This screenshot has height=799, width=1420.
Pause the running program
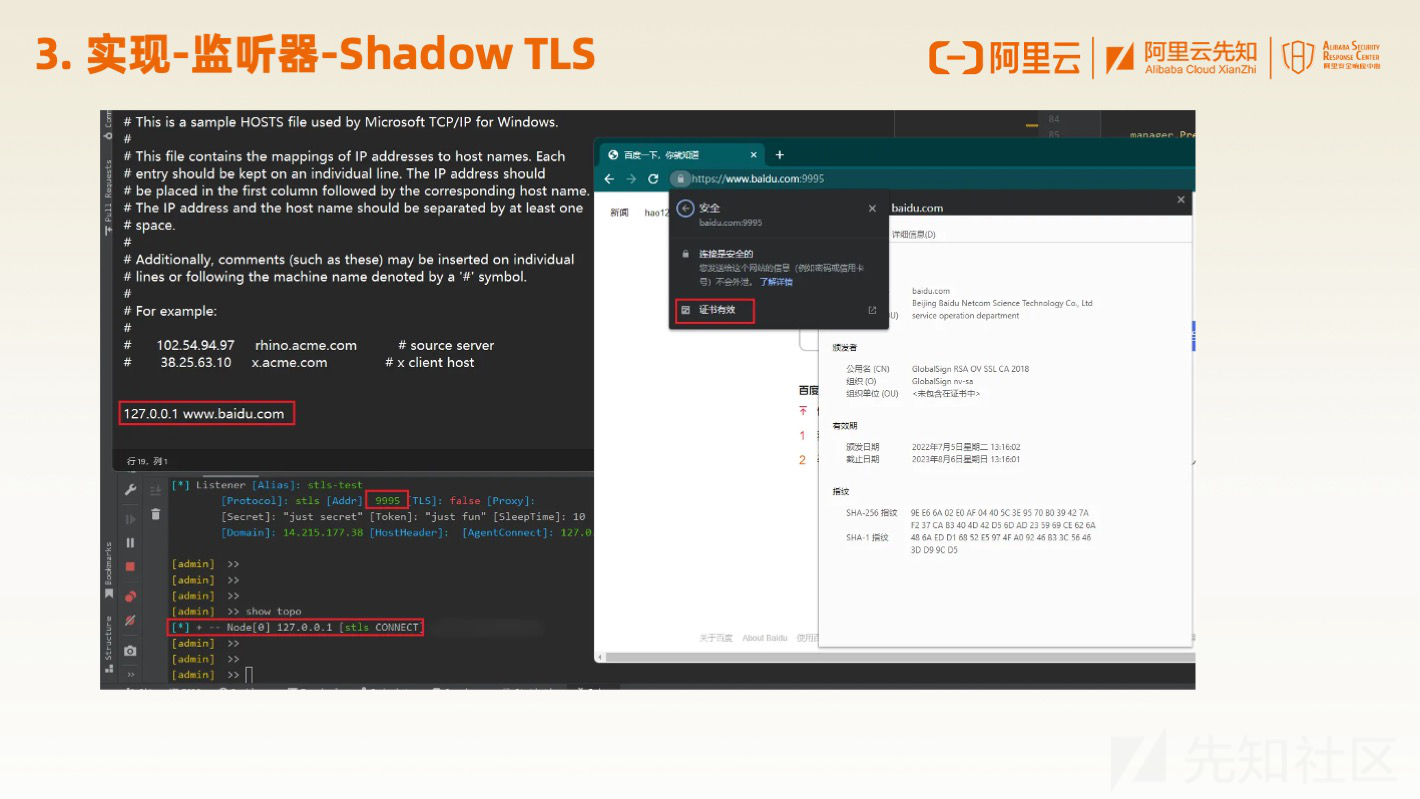pos(130,543)
